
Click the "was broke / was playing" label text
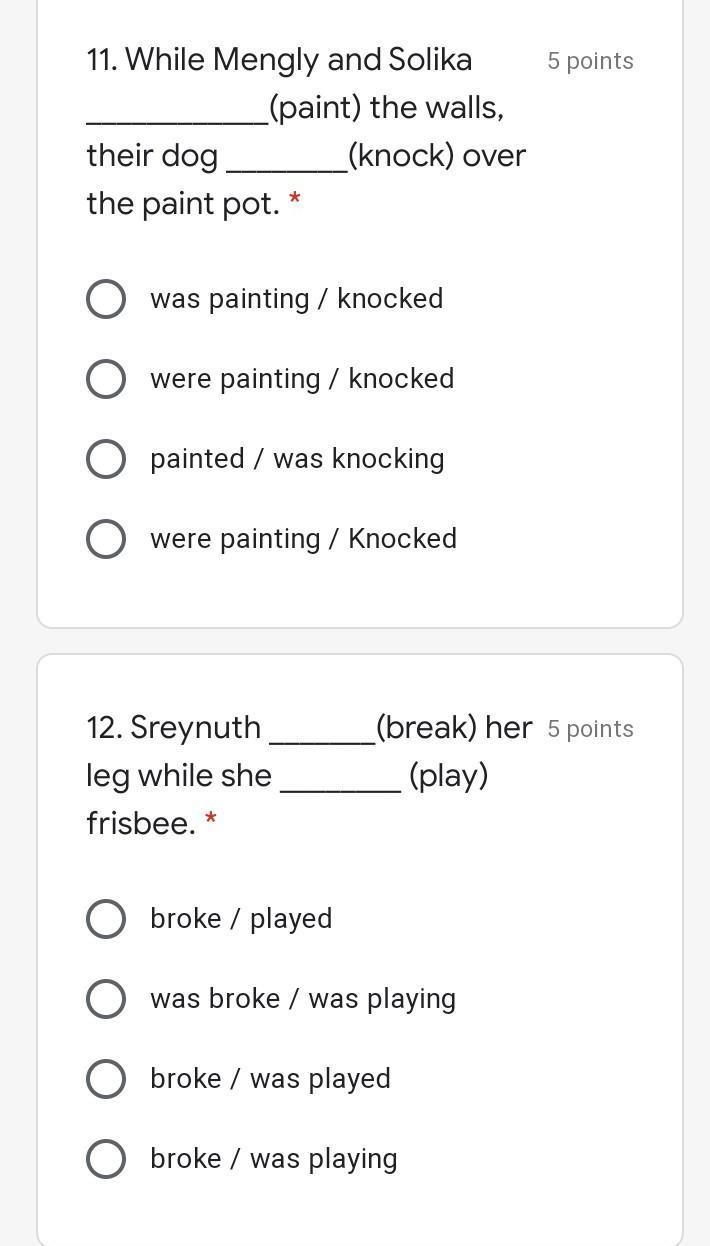click(303, 999)
